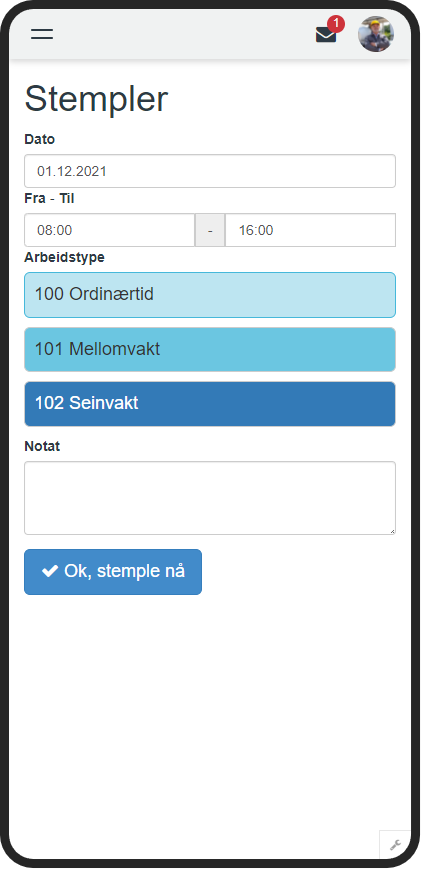
Task: Select the 100 Ordinærtid work type
Action: point(210,295)
